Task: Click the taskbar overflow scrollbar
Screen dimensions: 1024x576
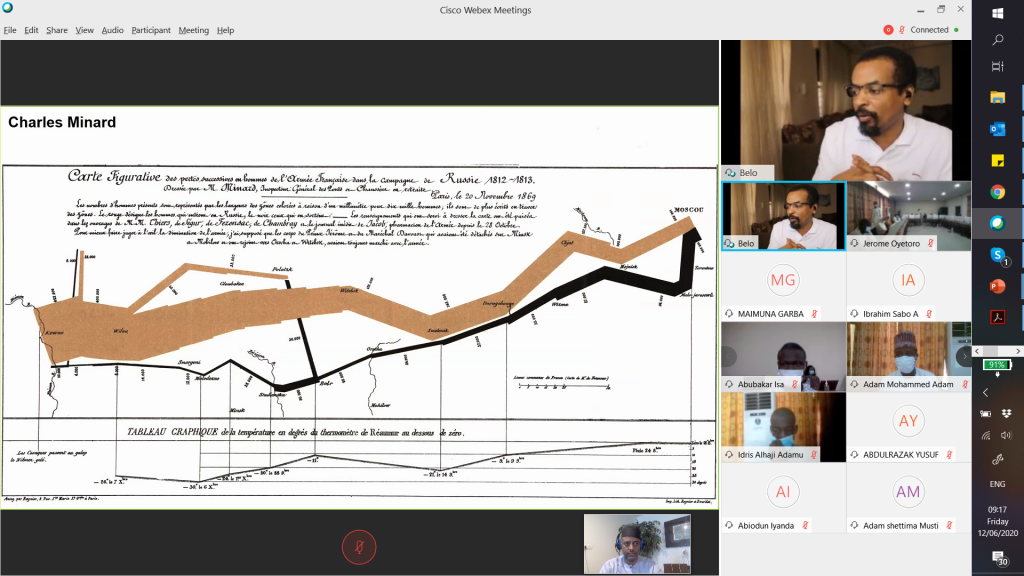Action: click(x=997, y=351)
